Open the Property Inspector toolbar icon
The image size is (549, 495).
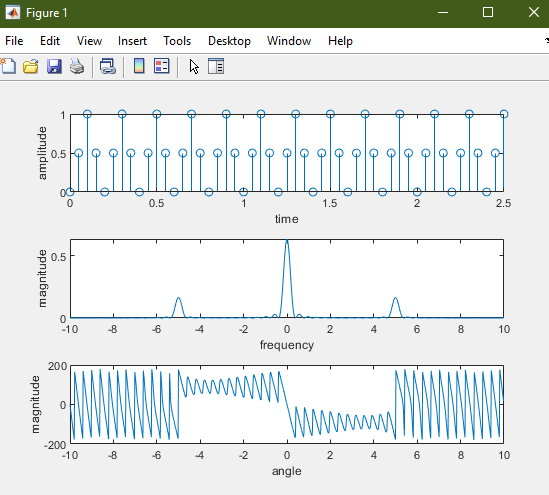(x=216, y=66)
